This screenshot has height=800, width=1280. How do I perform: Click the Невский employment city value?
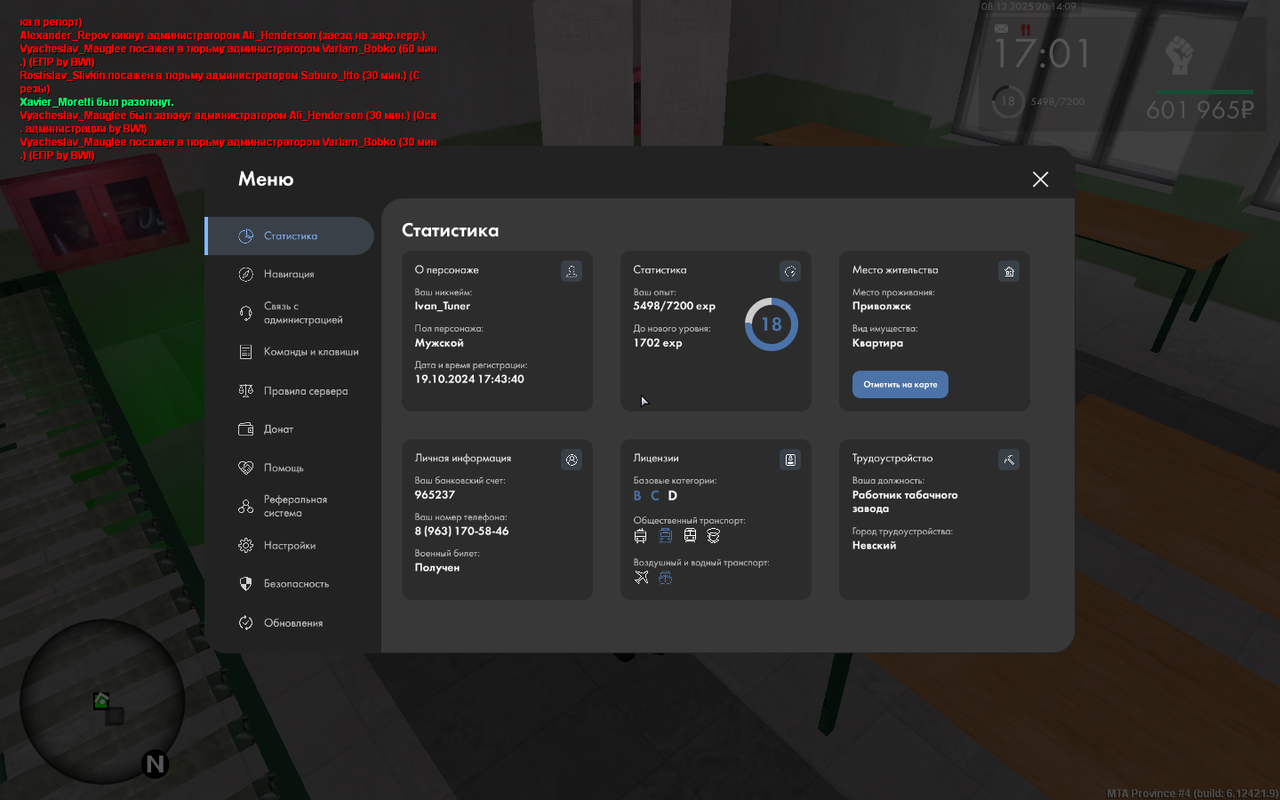pos(874,546)
